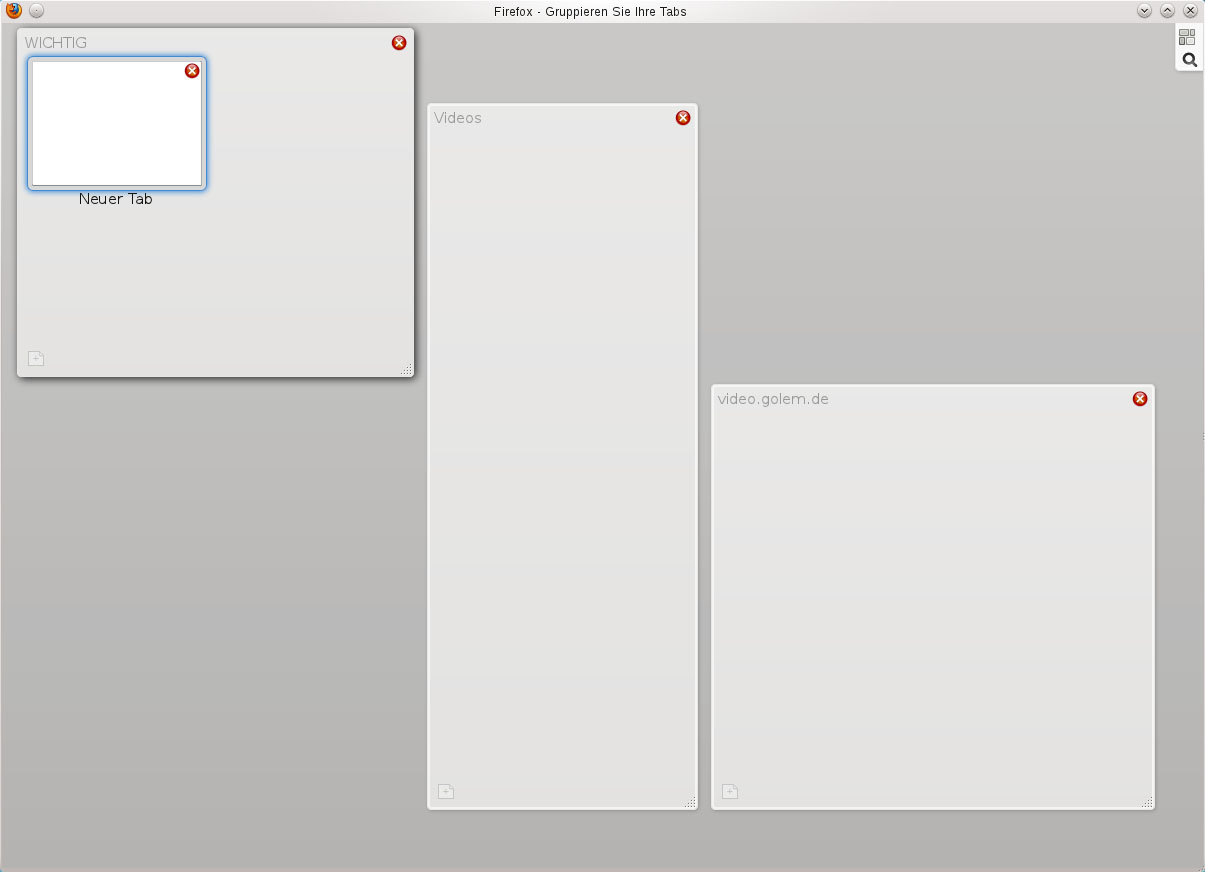Close the Videos tab group
This screenshot has height=872, width=1205.
[x=683, y=118]
